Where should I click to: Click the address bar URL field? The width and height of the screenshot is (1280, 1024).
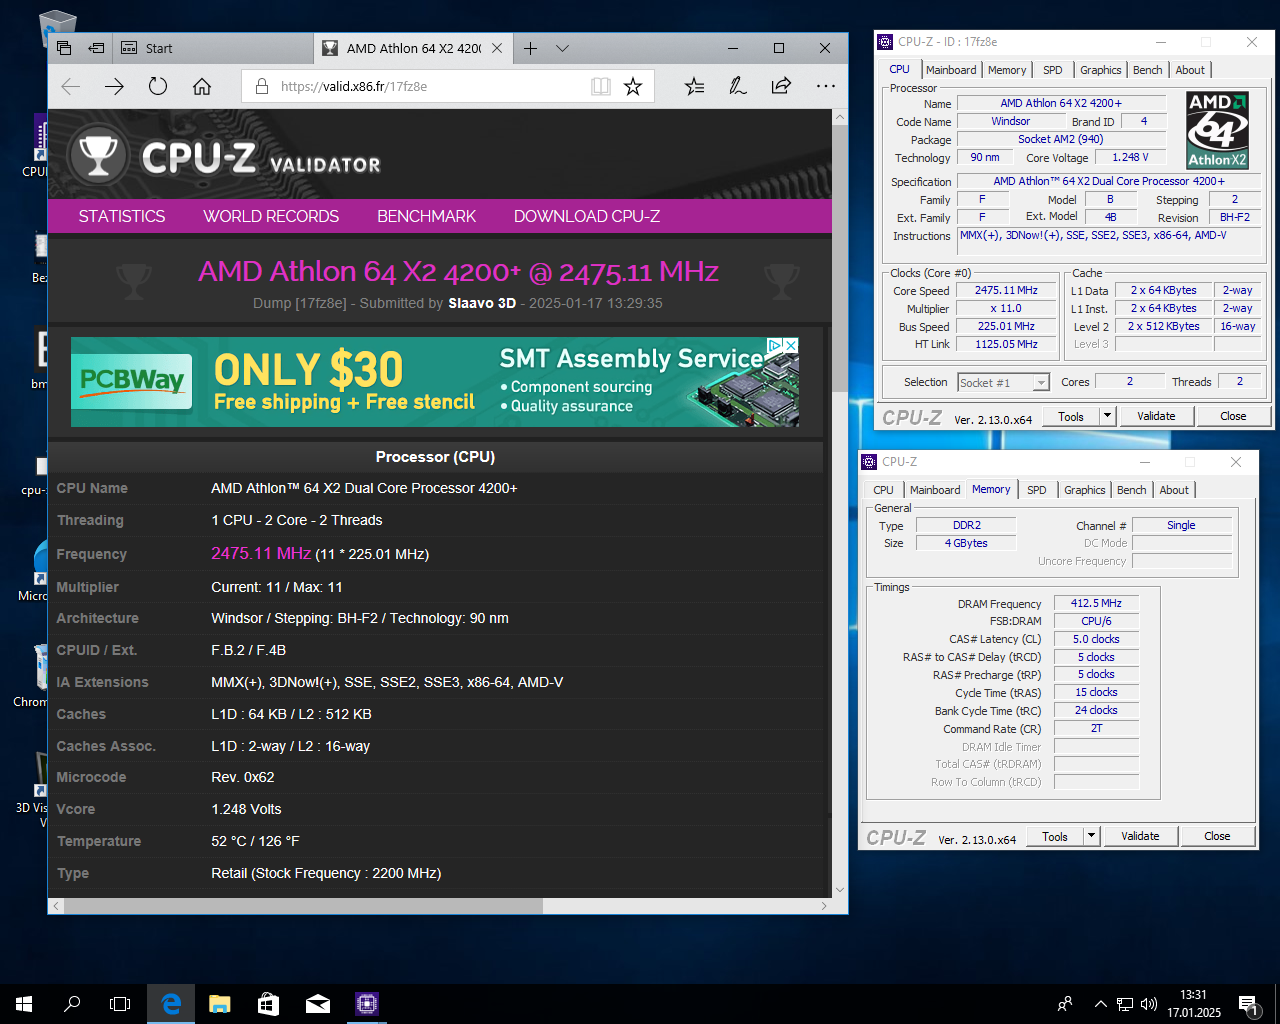click(430, 86)
